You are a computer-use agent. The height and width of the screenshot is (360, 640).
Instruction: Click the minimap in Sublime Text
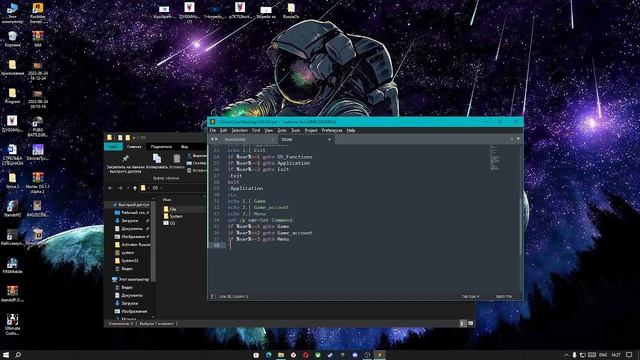pos(494,158)
